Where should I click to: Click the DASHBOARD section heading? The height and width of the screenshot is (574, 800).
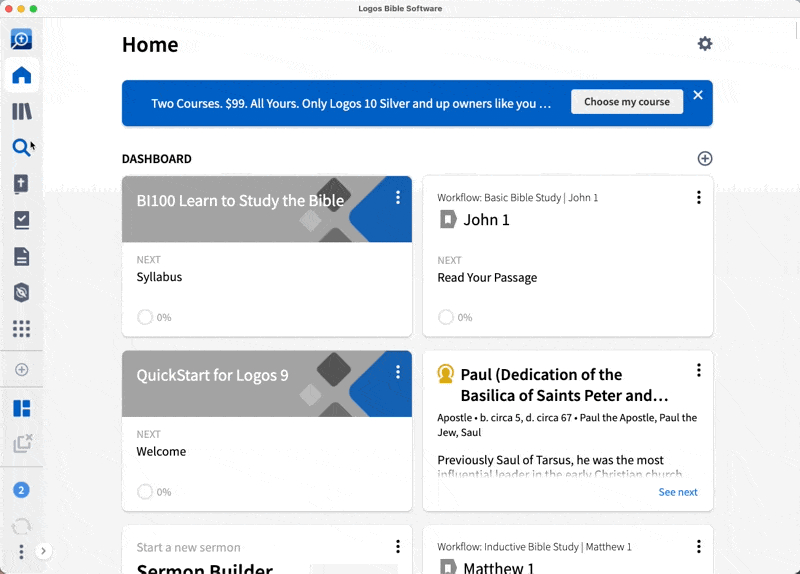157,159
